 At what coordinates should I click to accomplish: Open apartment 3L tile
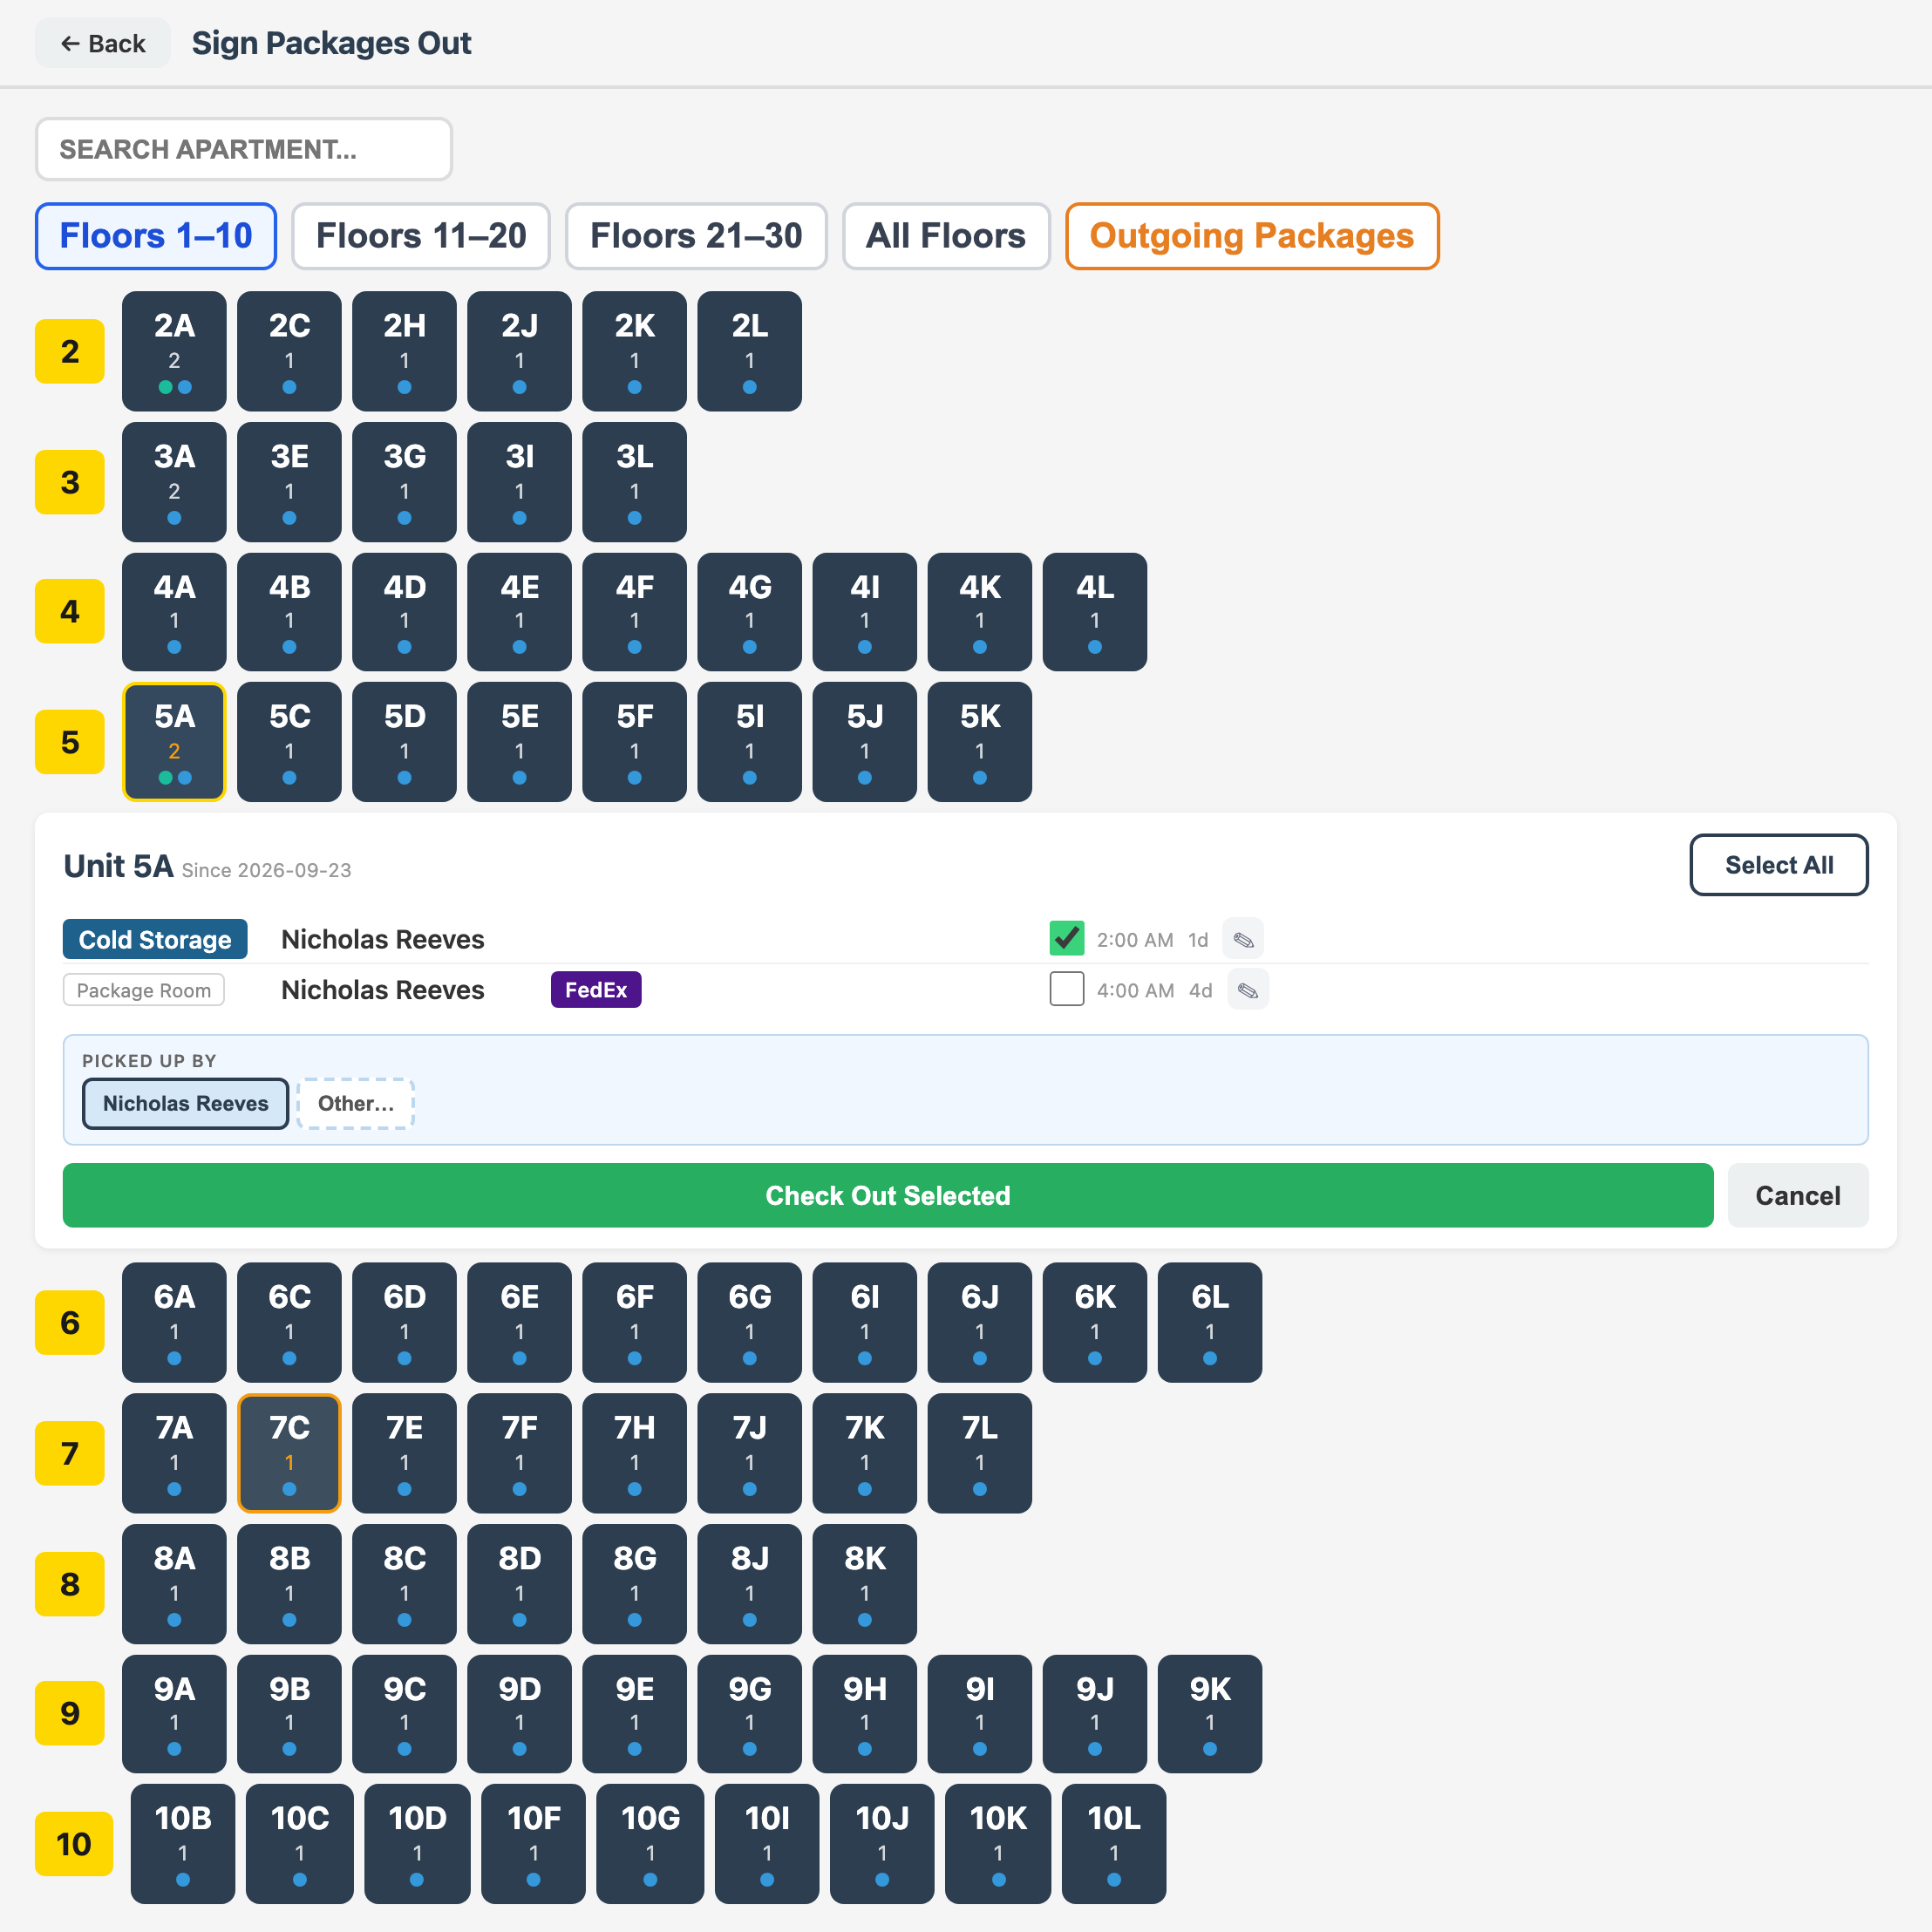pyautogui.click(x=635, y=482)
